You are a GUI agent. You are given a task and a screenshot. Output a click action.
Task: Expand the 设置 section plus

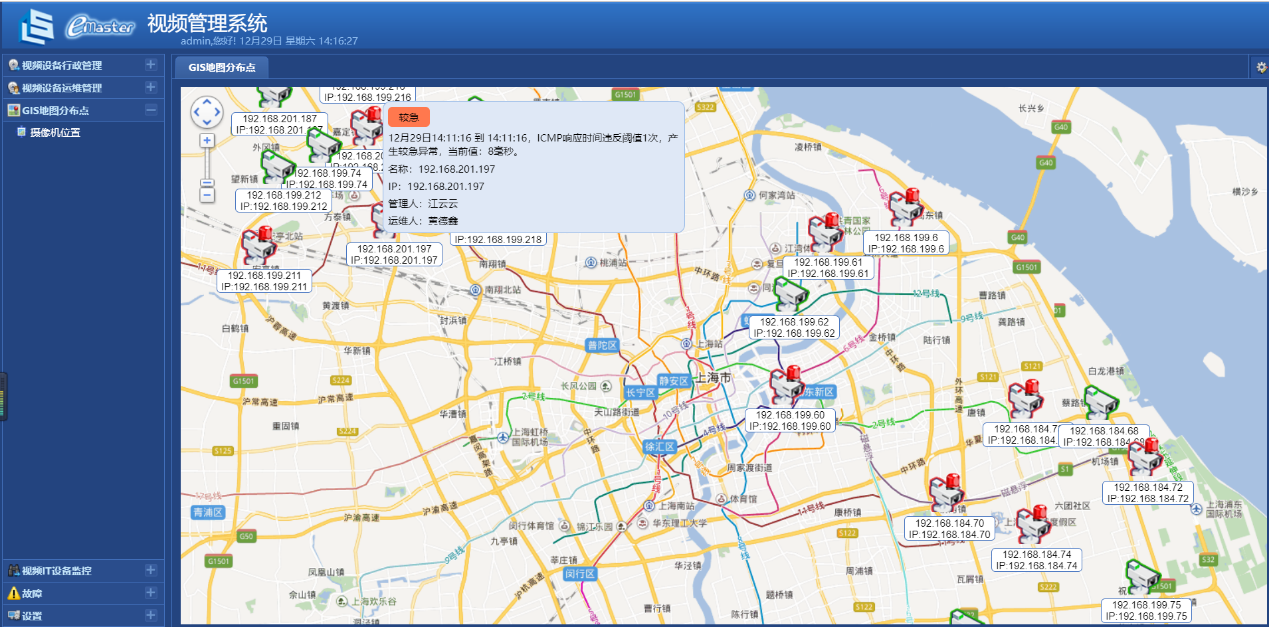(151, 616)
